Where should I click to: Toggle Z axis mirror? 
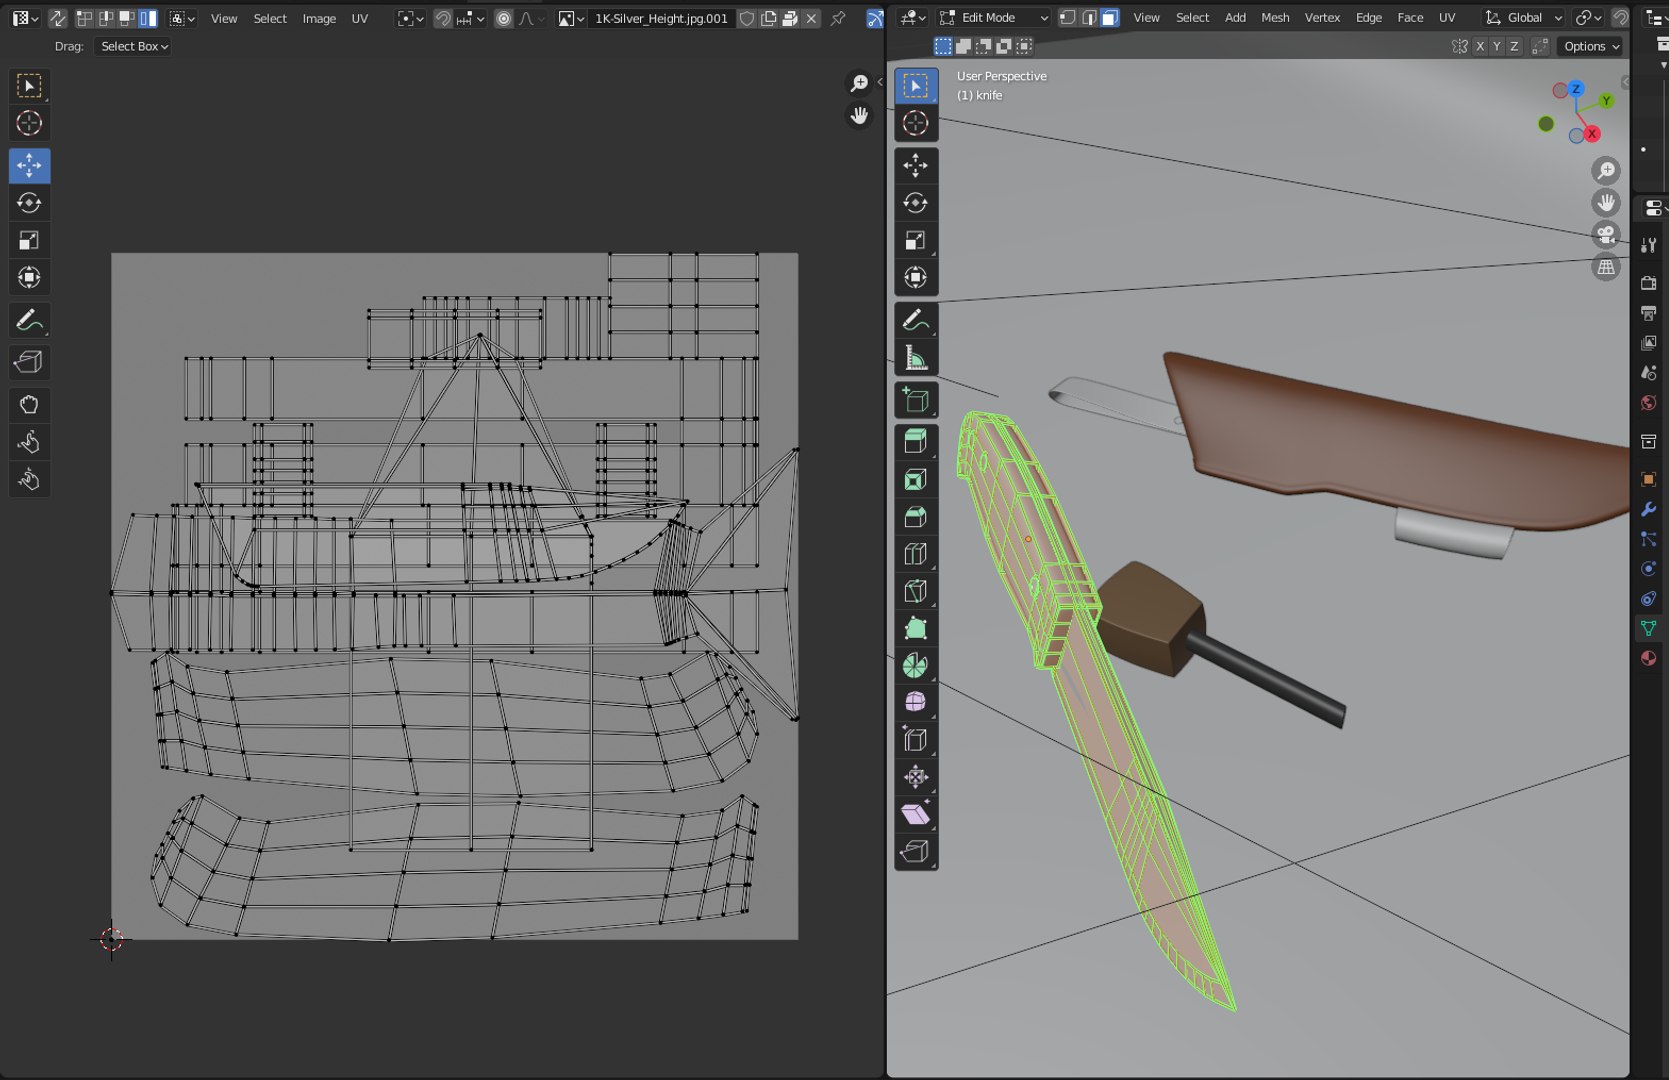tap(1514, 46)
